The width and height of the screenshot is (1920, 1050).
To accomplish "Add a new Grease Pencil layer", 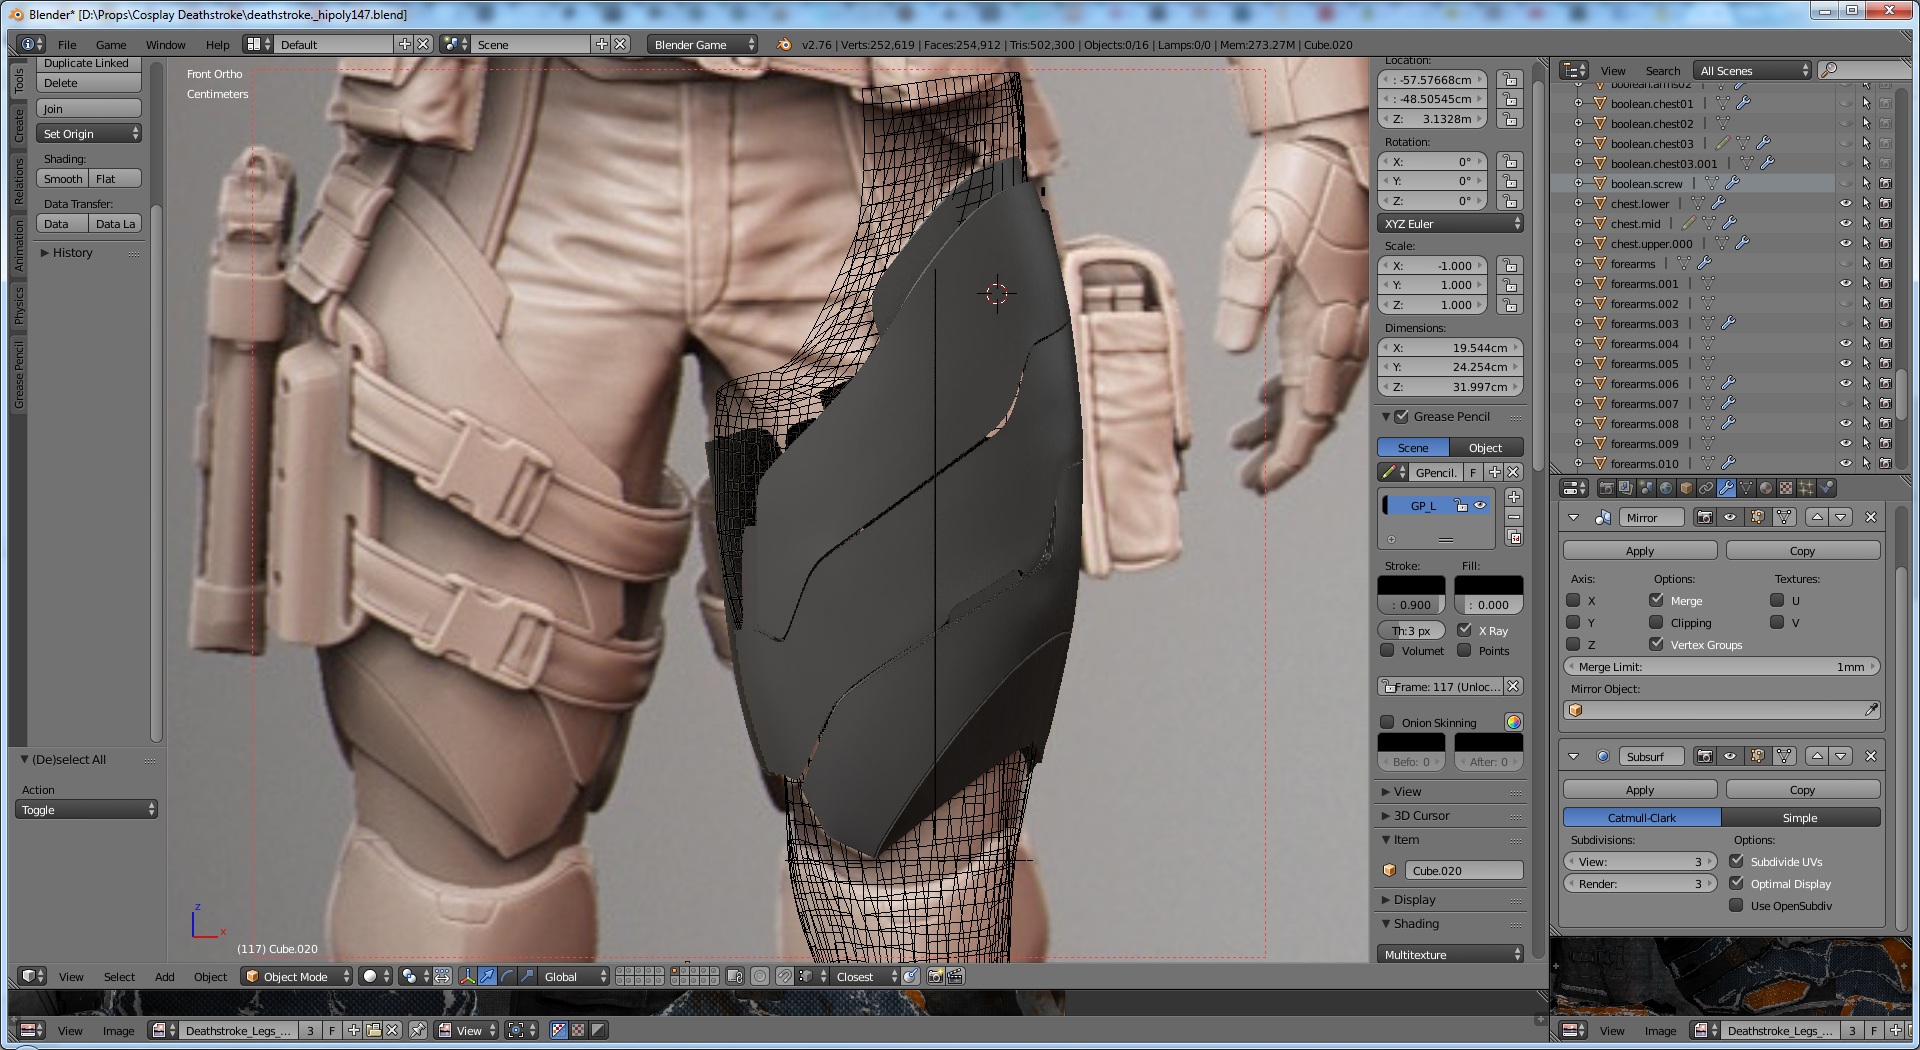I will click(x=1514, y=497).
